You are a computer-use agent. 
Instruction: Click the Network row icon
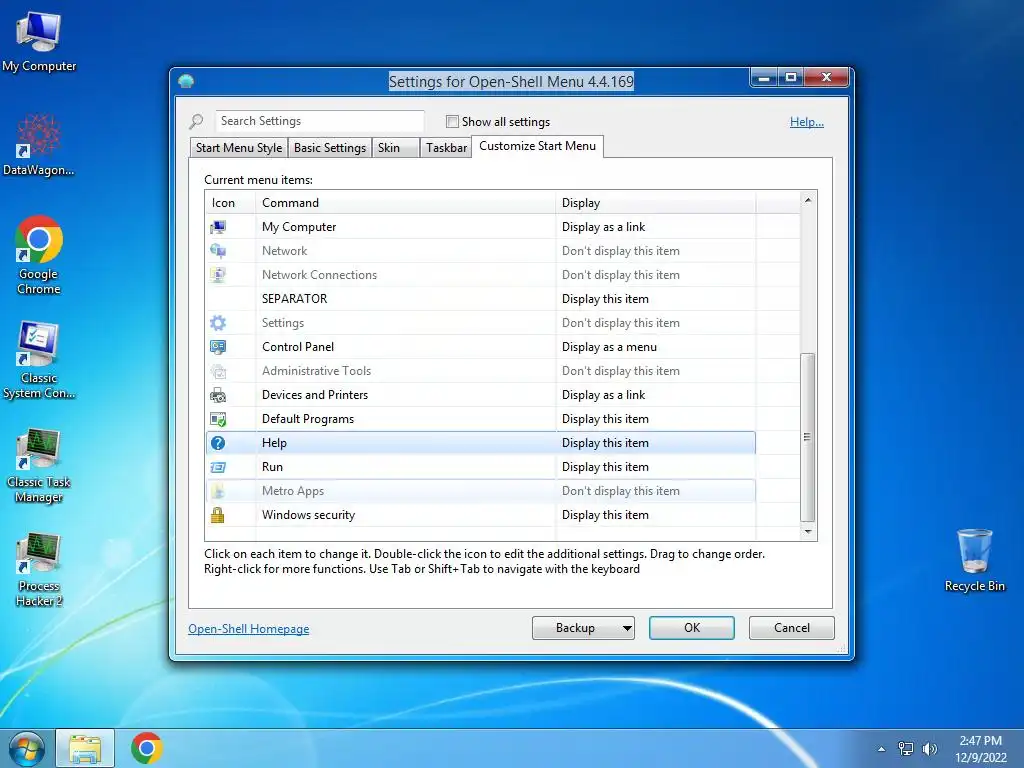pyautogui.click(x=218, y=251)
